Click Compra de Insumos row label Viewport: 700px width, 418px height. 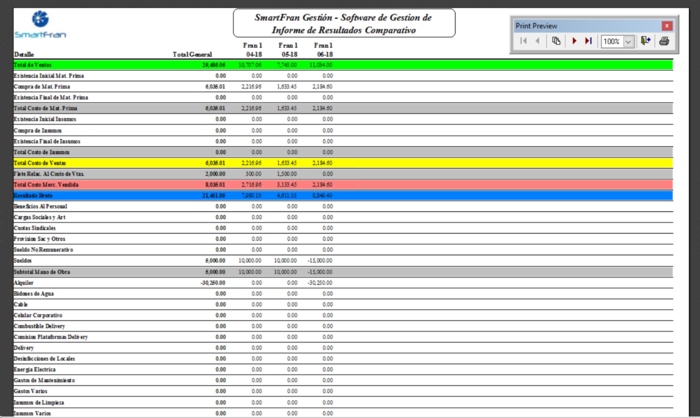pos(38,130)
